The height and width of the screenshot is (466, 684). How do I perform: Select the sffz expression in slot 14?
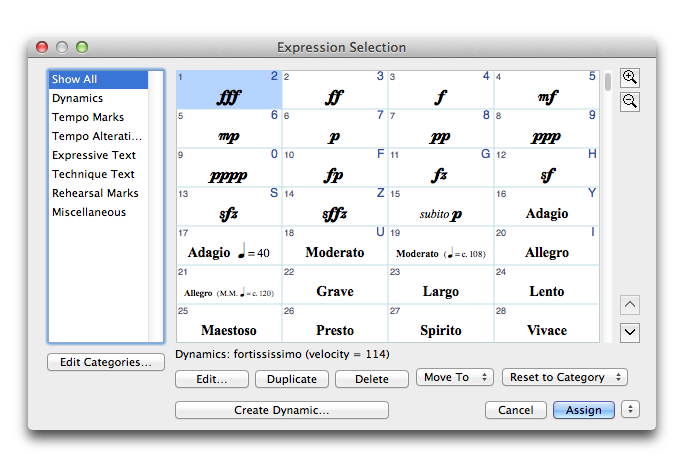(x=335, y=207)
